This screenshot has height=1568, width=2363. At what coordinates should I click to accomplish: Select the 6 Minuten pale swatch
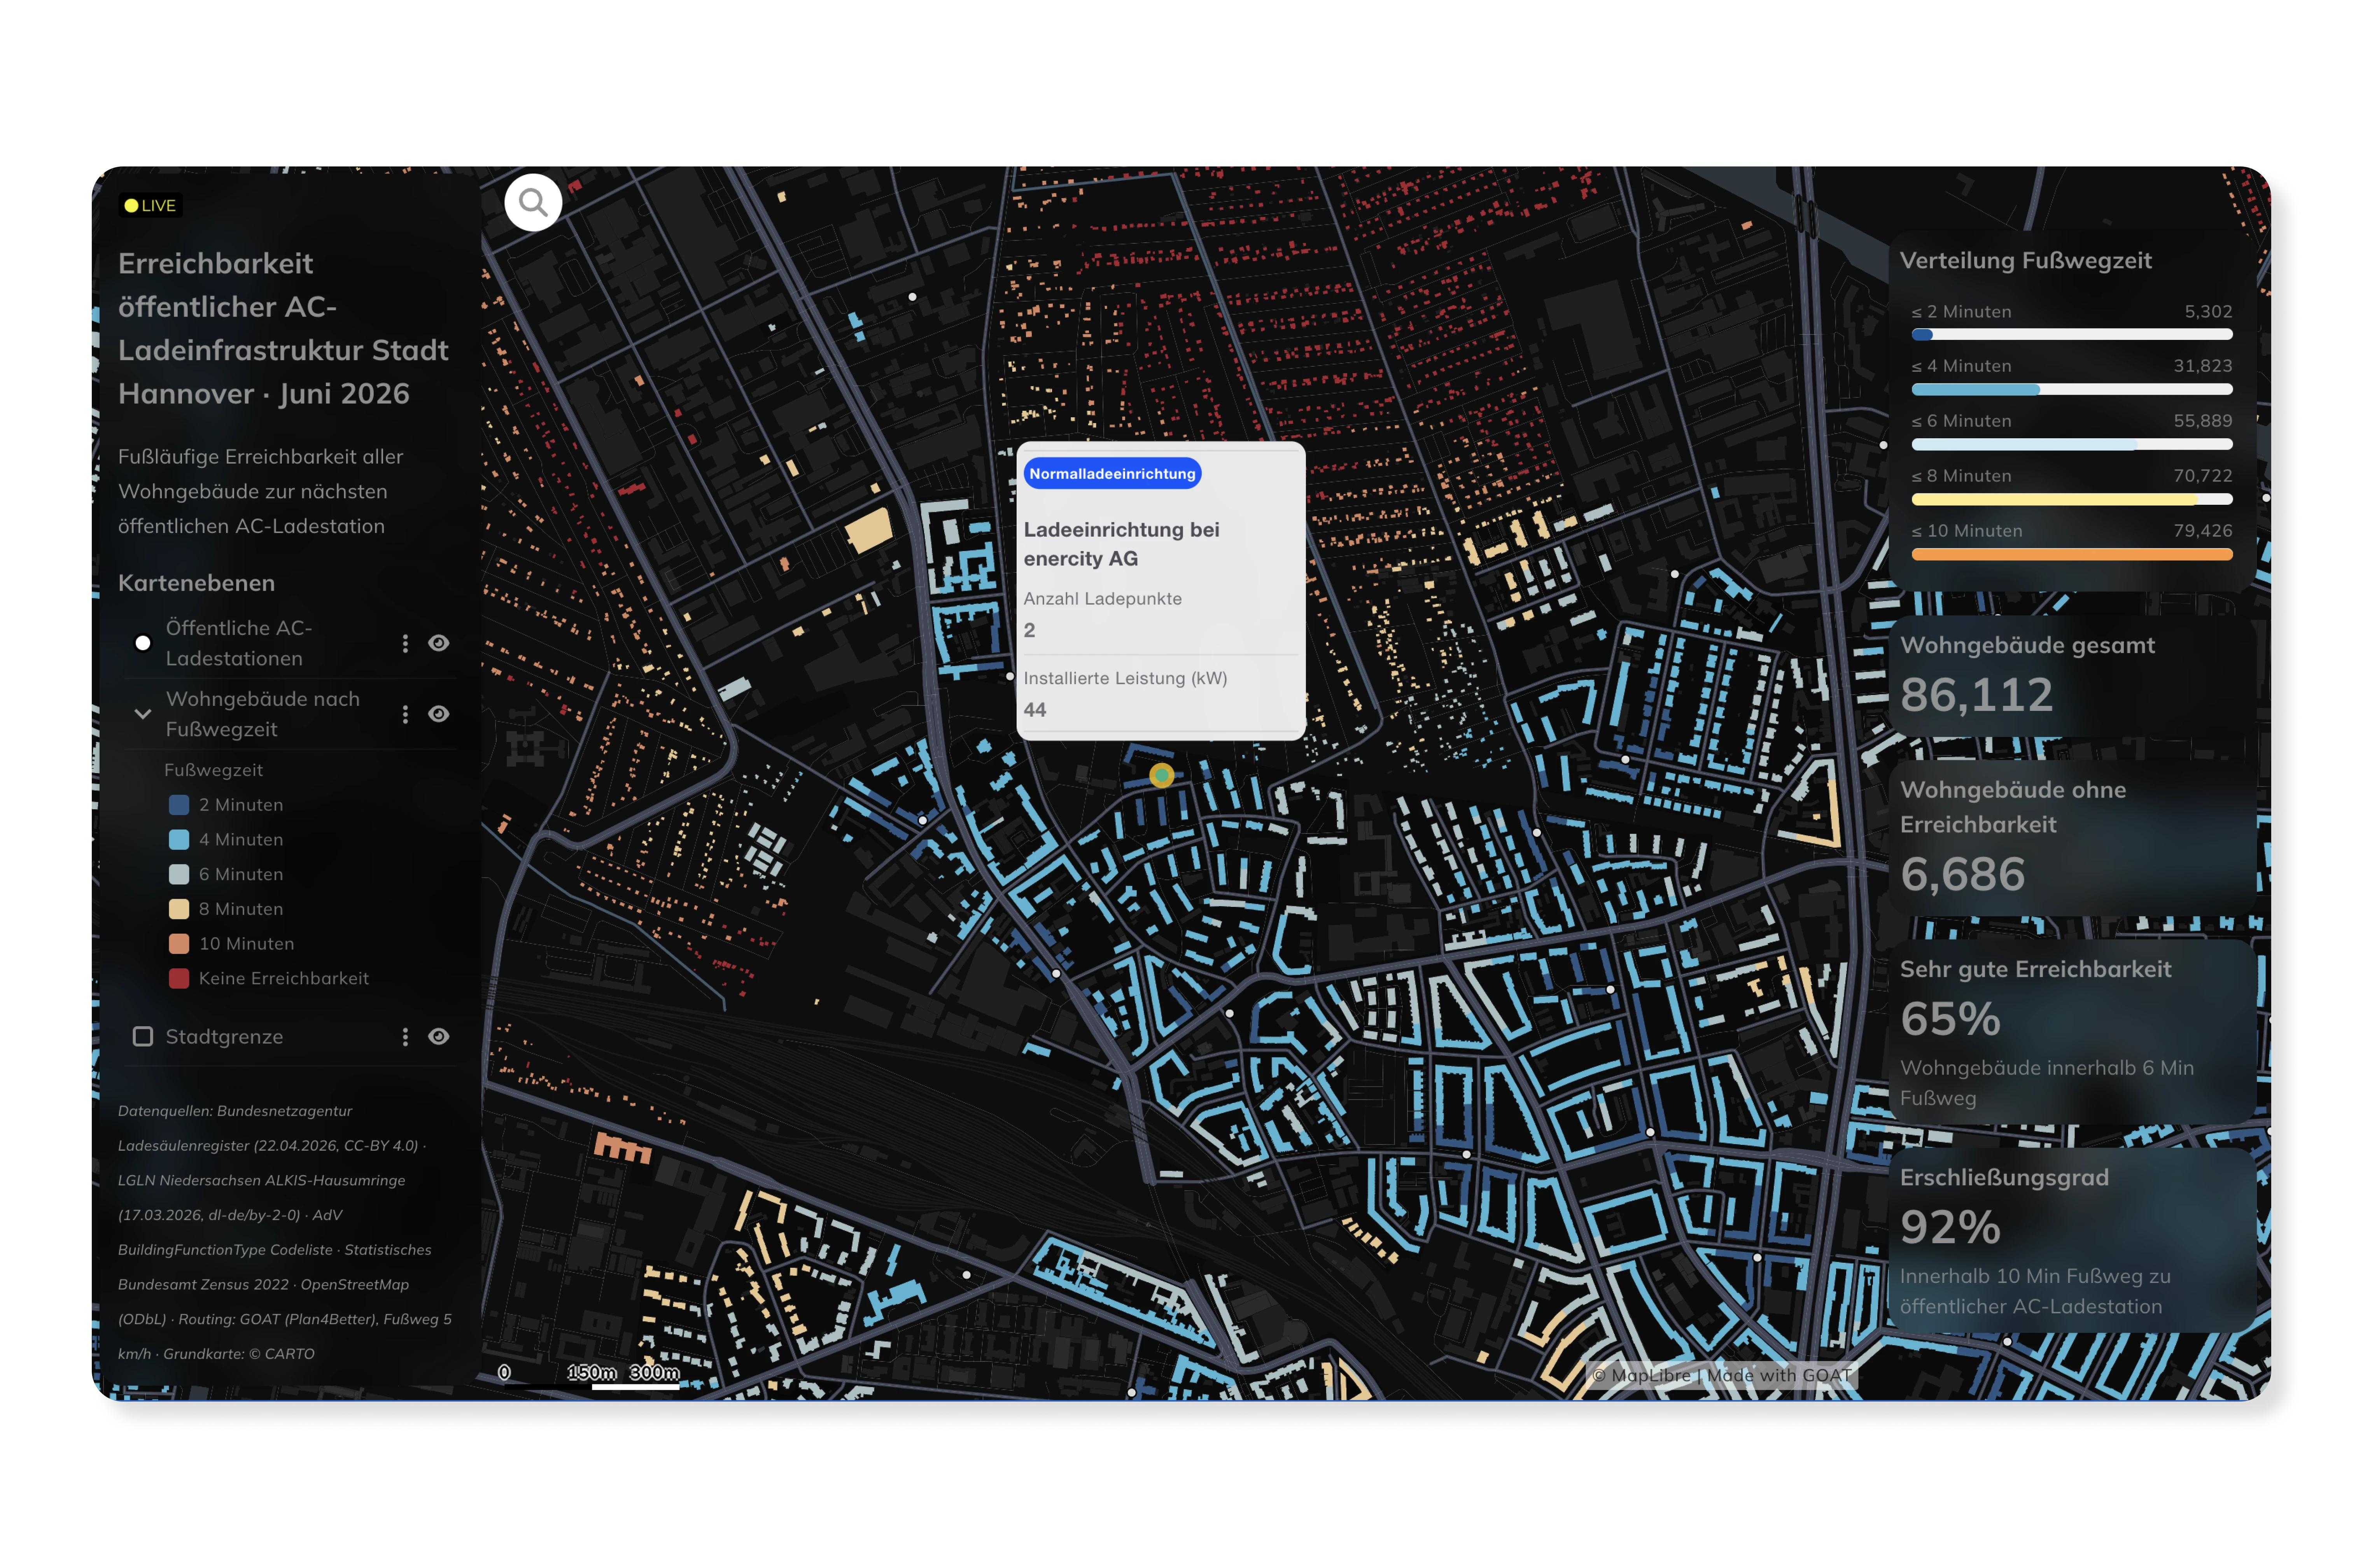(179, 874)
